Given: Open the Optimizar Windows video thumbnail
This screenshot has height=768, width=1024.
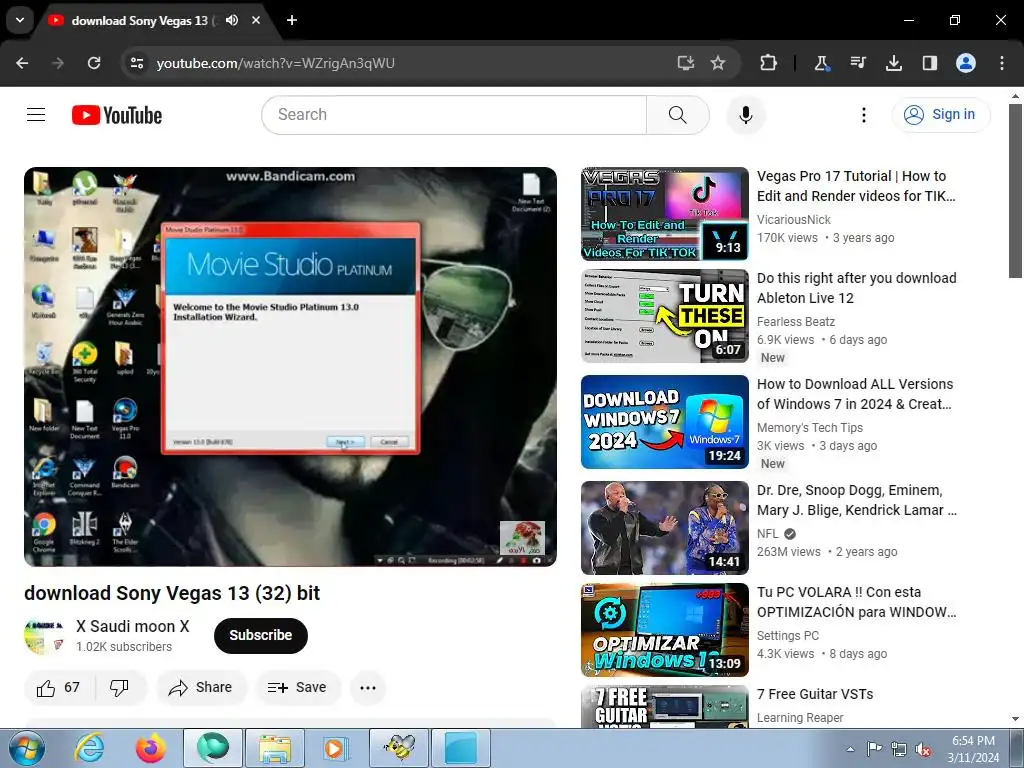Looking at the screenshot, I should pyautogui.click(x=665, y=630).
